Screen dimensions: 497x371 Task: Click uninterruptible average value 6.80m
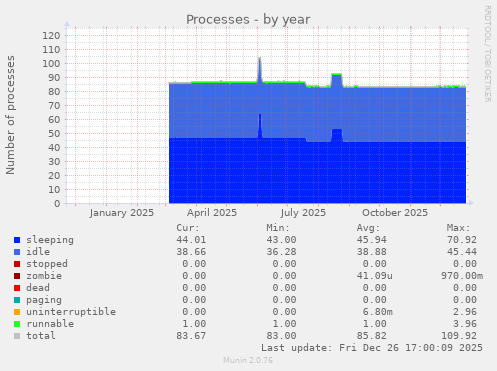coord(378,312)
